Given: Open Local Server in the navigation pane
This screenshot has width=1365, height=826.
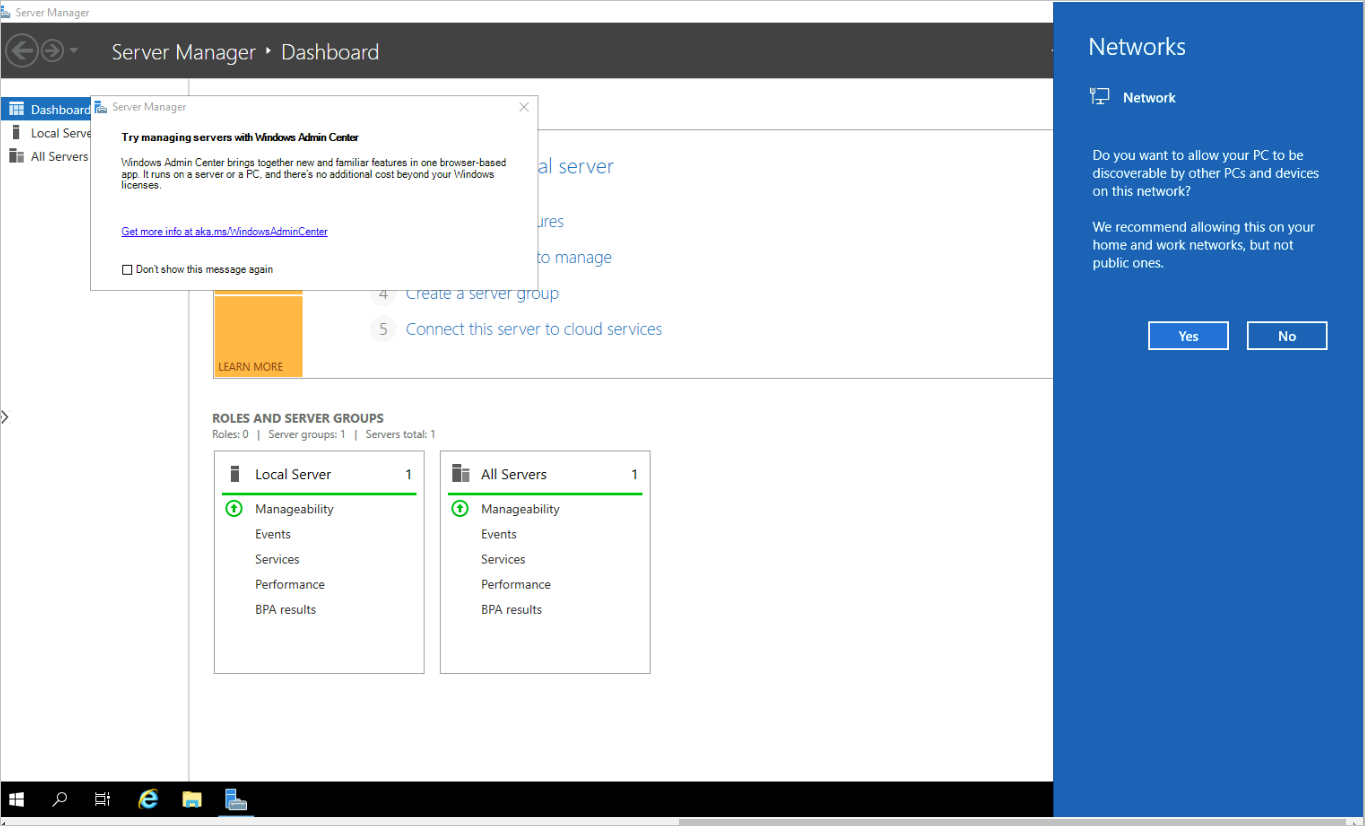Looking at the screenshot, I should pos(50,133).
